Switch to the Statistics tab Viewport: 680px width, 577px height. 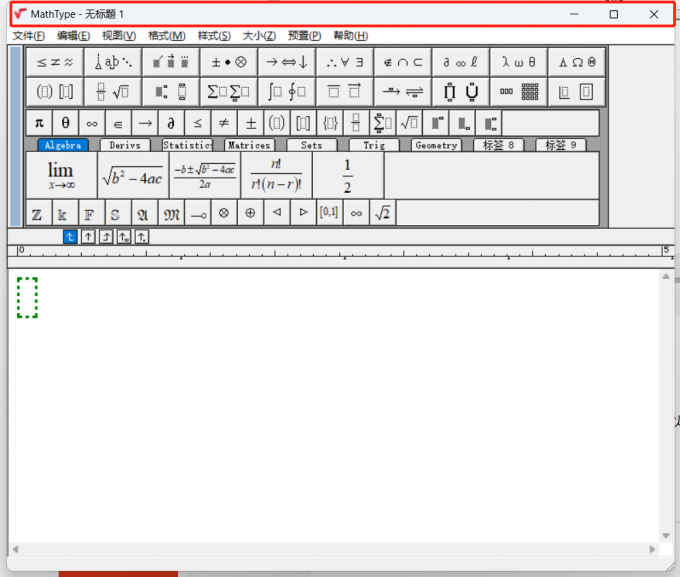187,145
